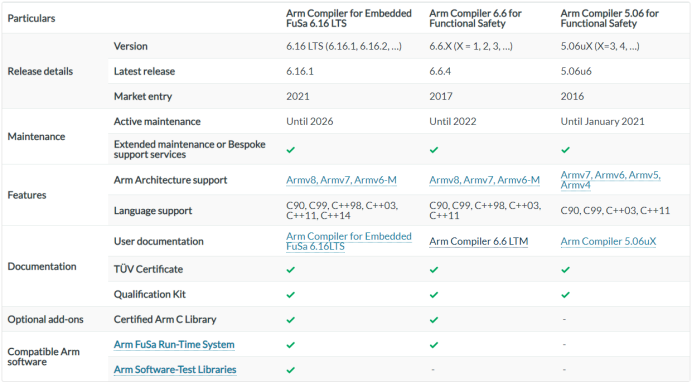Screen dimensions: 693x384
Task: Open Armv8, Armv7, Armv6-M link under FuSa 6.16 LTS
Action: coord(341,180)
